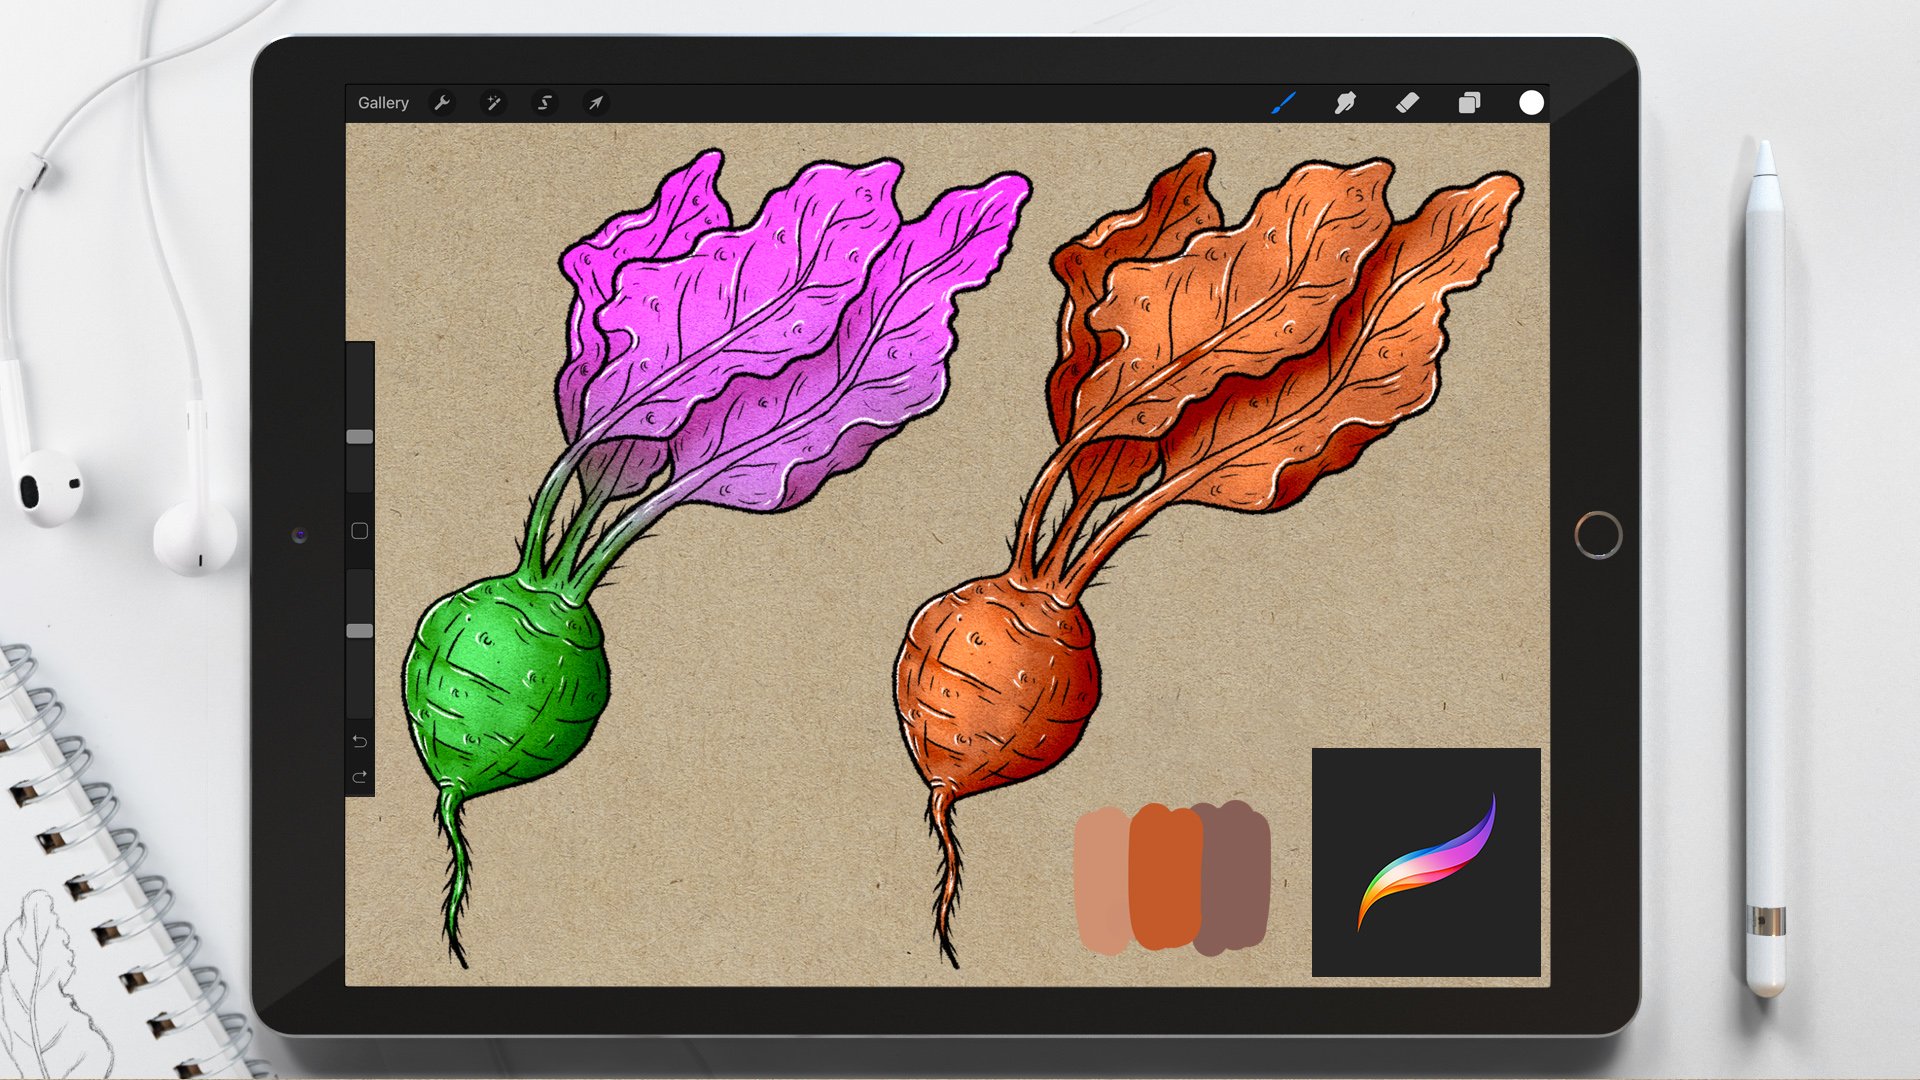1920x1080 pixels.
Task: Click the mauve brown paint swatch
Action: [1235, 877]
